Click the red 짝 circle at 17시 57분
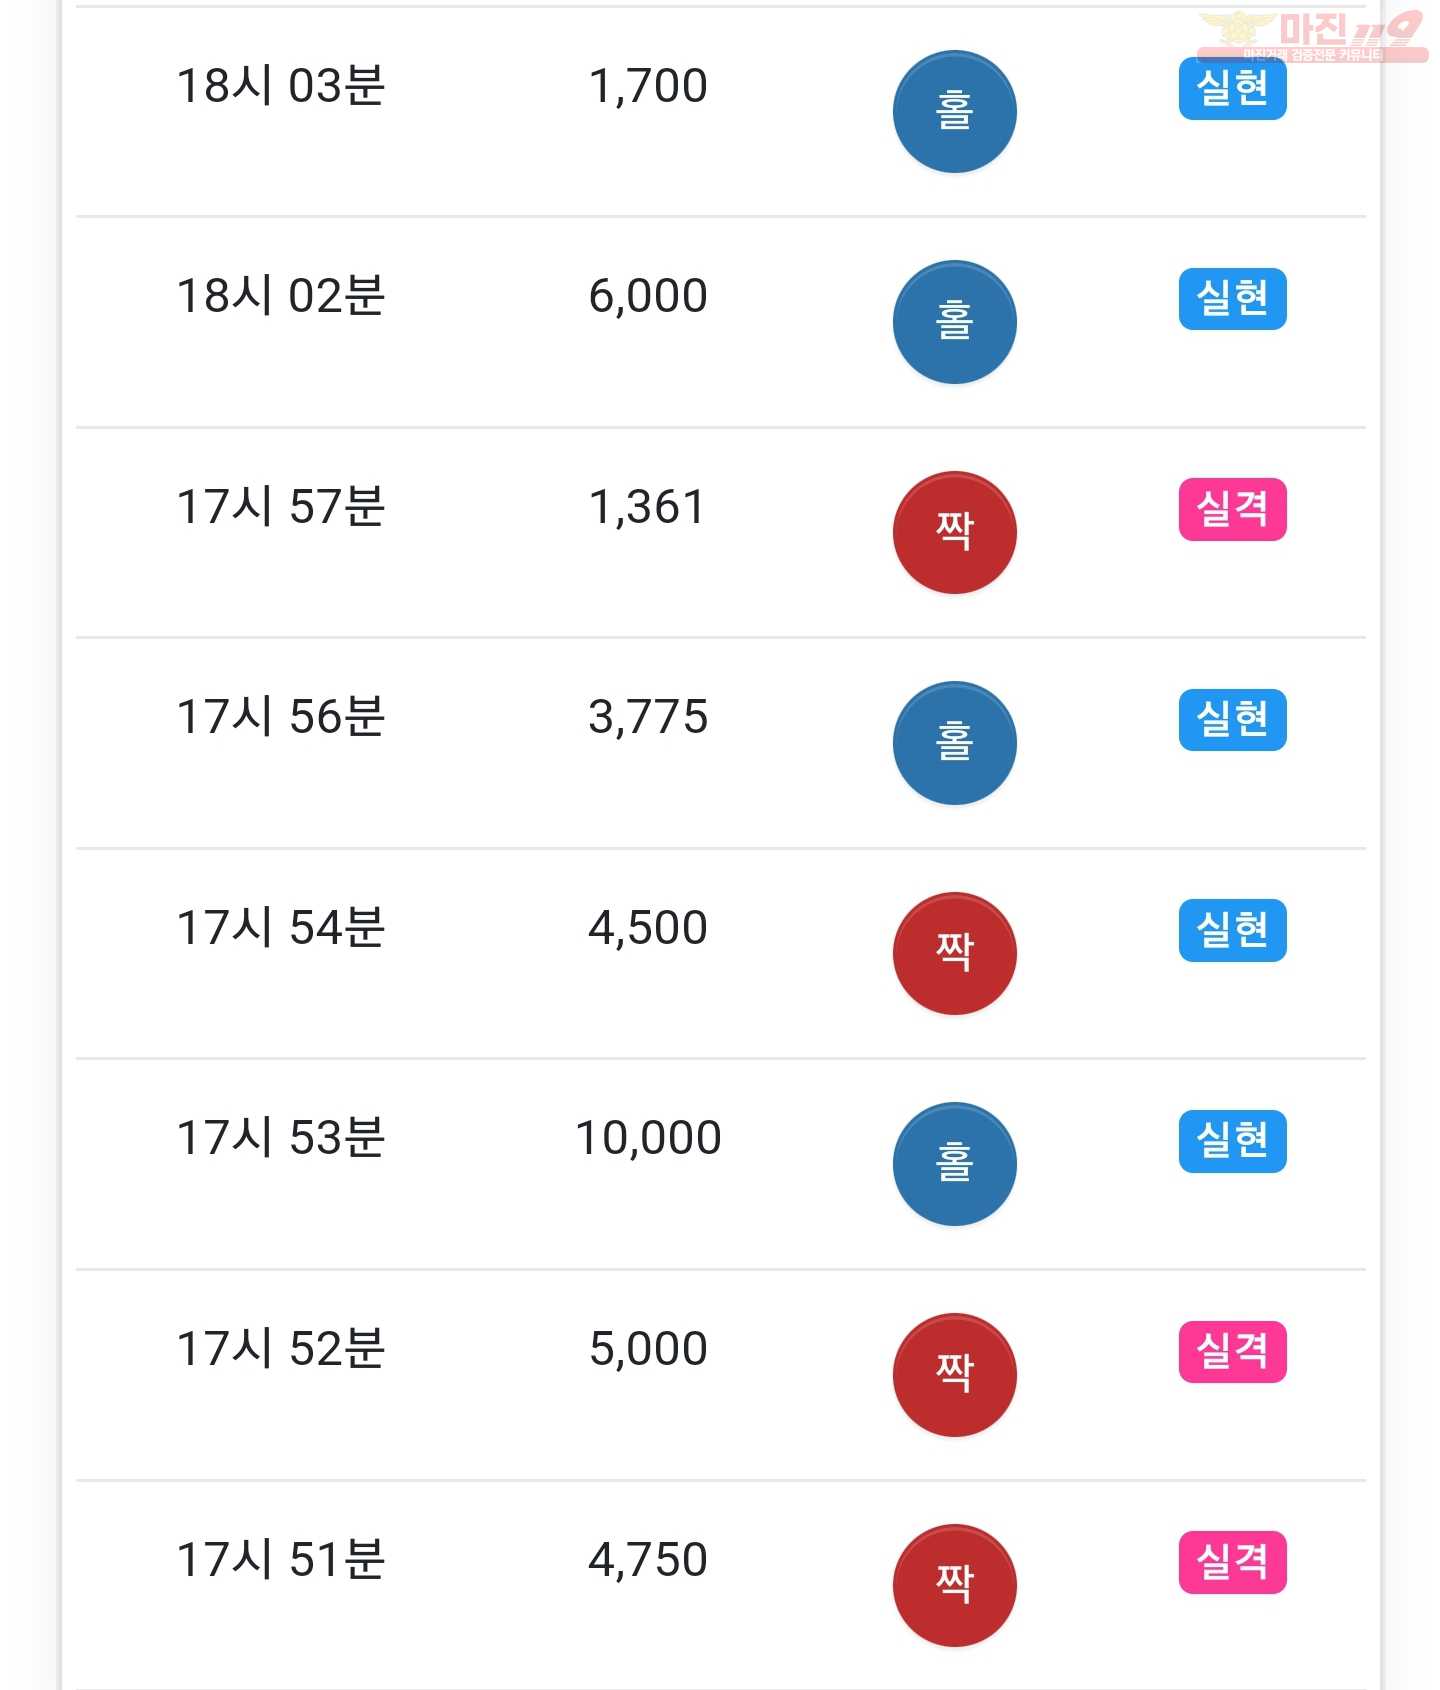Screen dimensions: 1440x1690 pyautogui.click(x=954, y=532)
